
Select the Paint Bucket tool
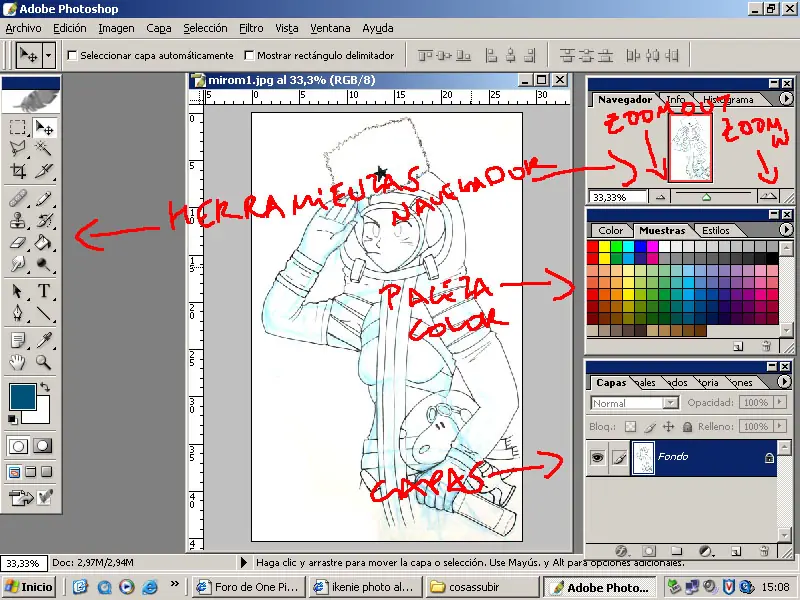coord(44,242)
